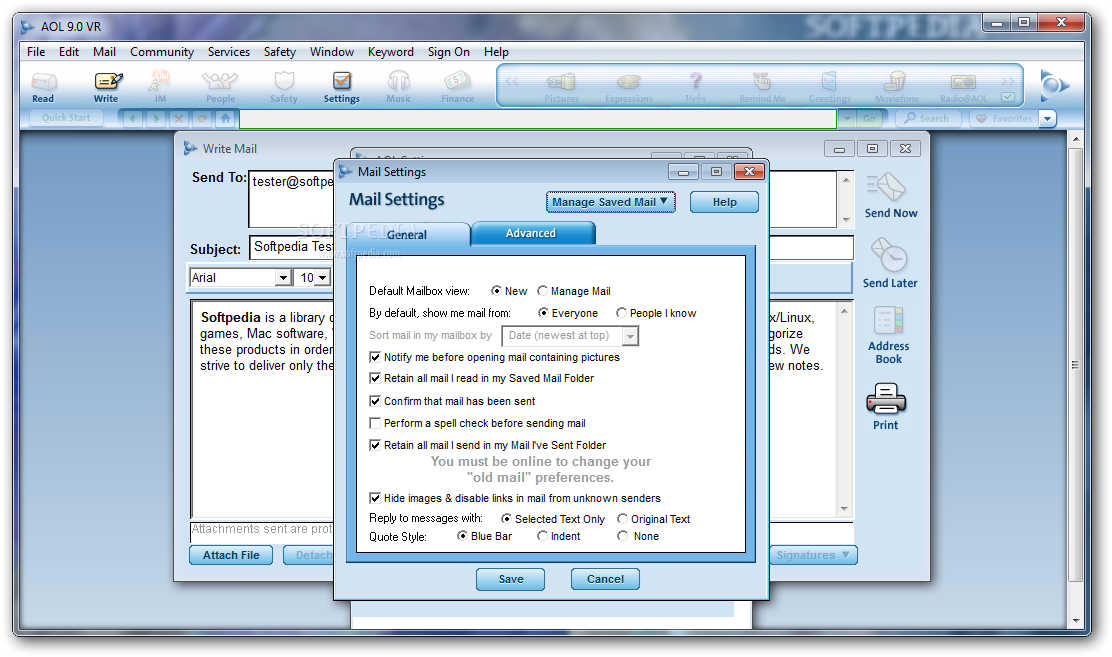Open the File menu
The width and height of the screenshot is (1112, 657).
pos(36,52)
